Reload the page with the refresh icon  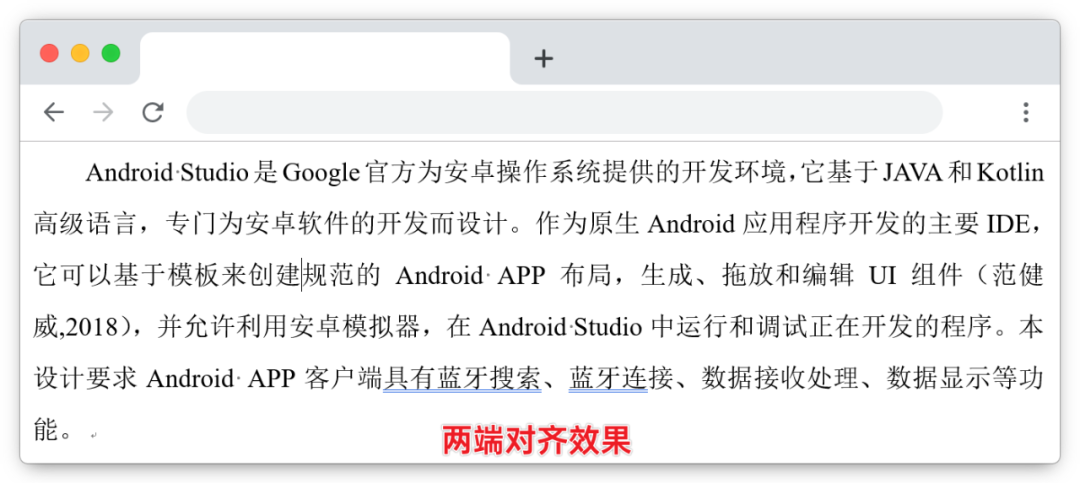coord(153,112)
